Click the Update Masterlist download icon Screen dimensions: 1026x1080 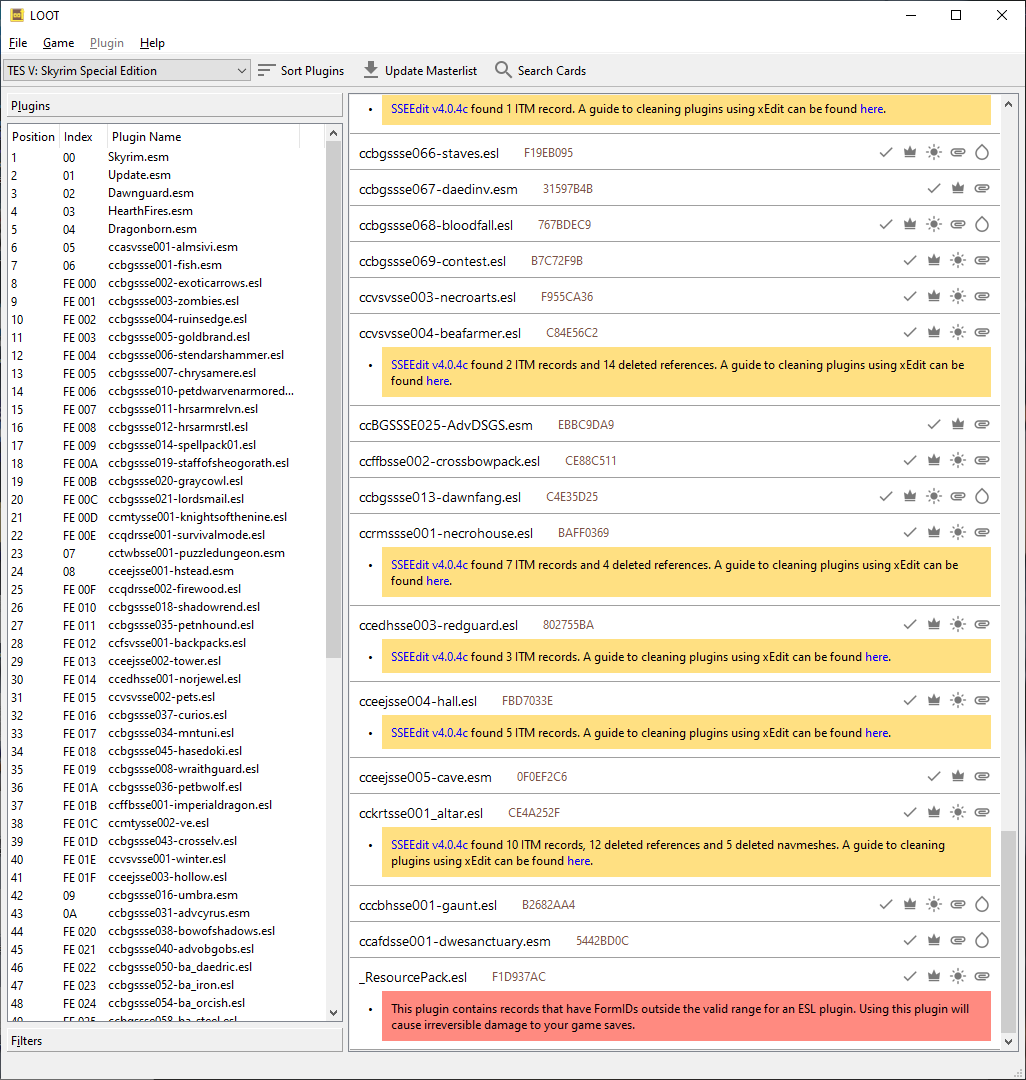pyautogui.click(x=371, y=71)
